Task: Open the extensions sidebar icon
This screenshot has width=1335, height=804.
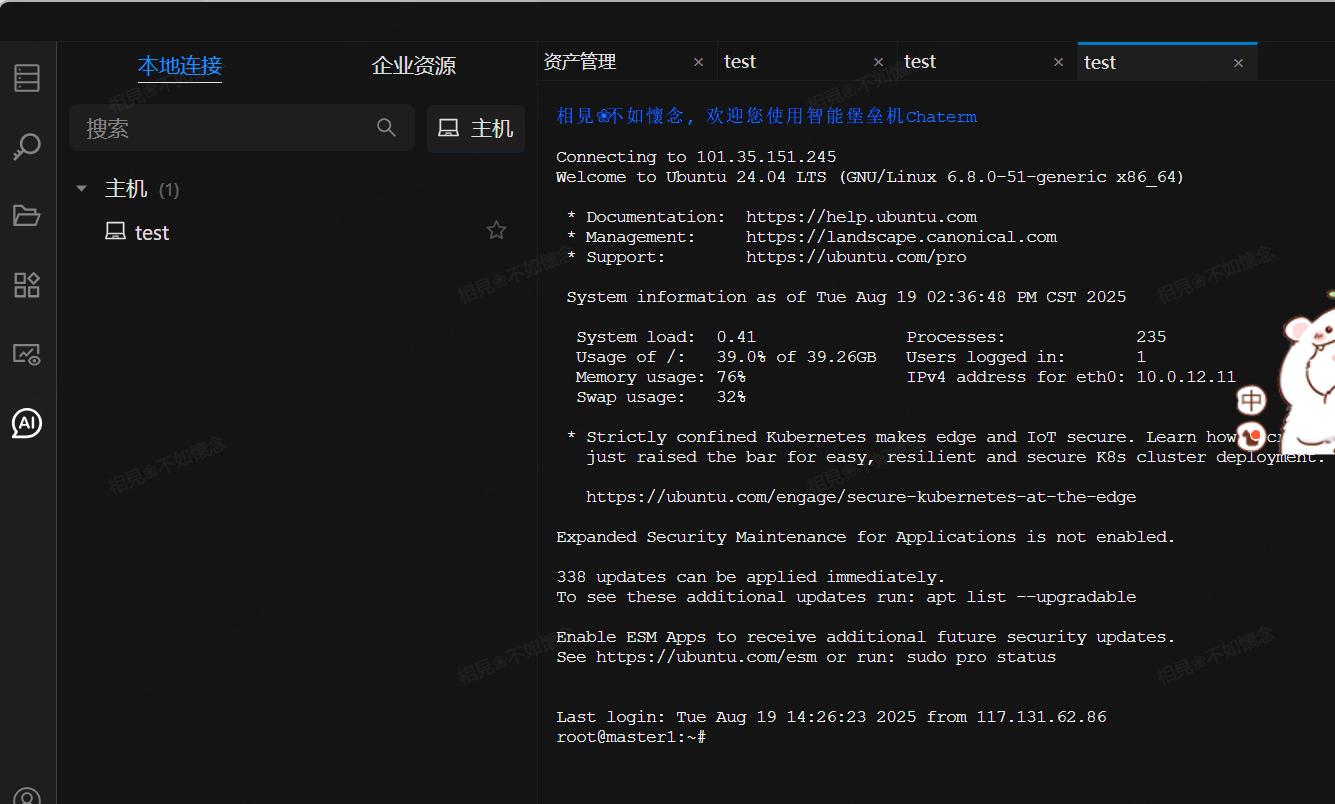Action: 27,285
